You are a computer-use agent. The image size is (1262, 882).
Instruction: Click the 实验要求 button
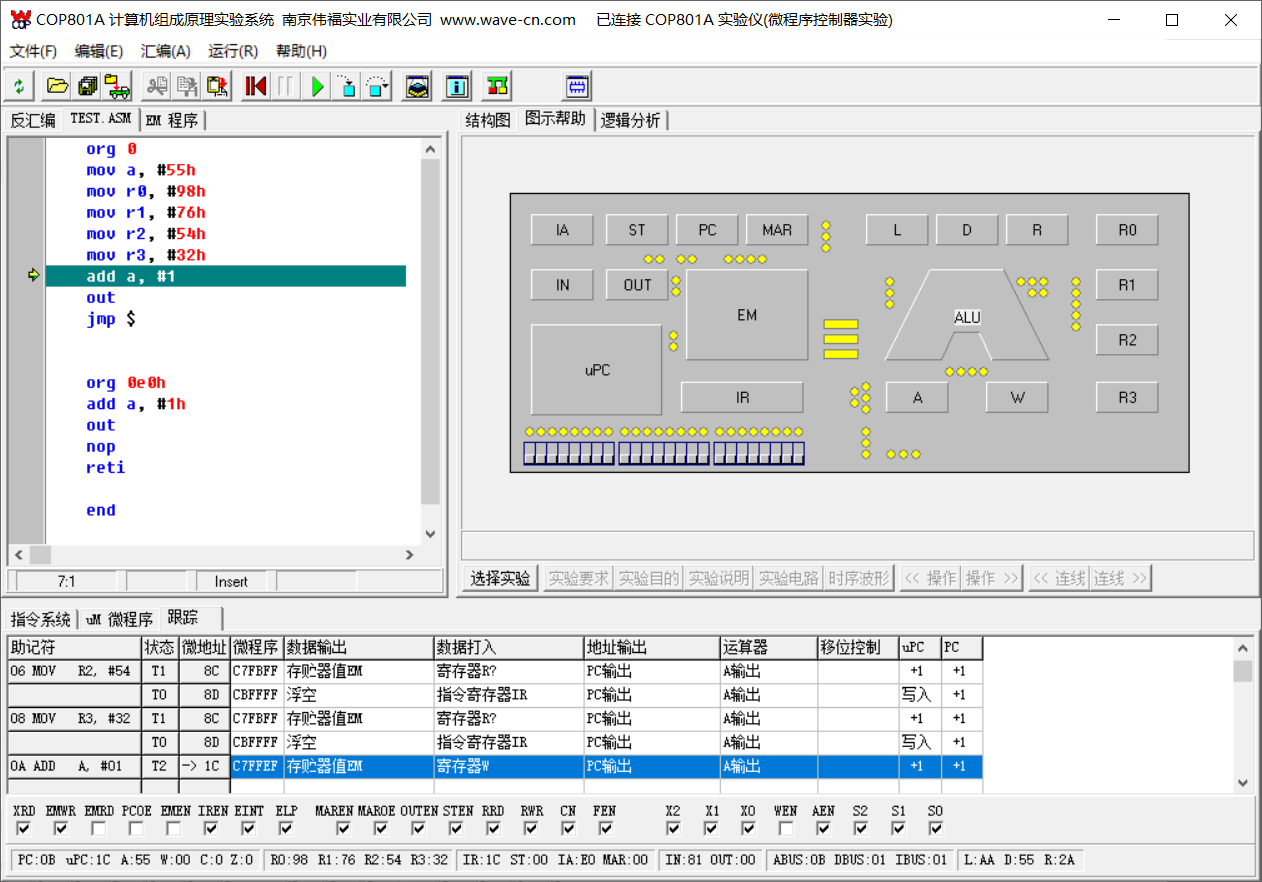click(x=579, y=578)
